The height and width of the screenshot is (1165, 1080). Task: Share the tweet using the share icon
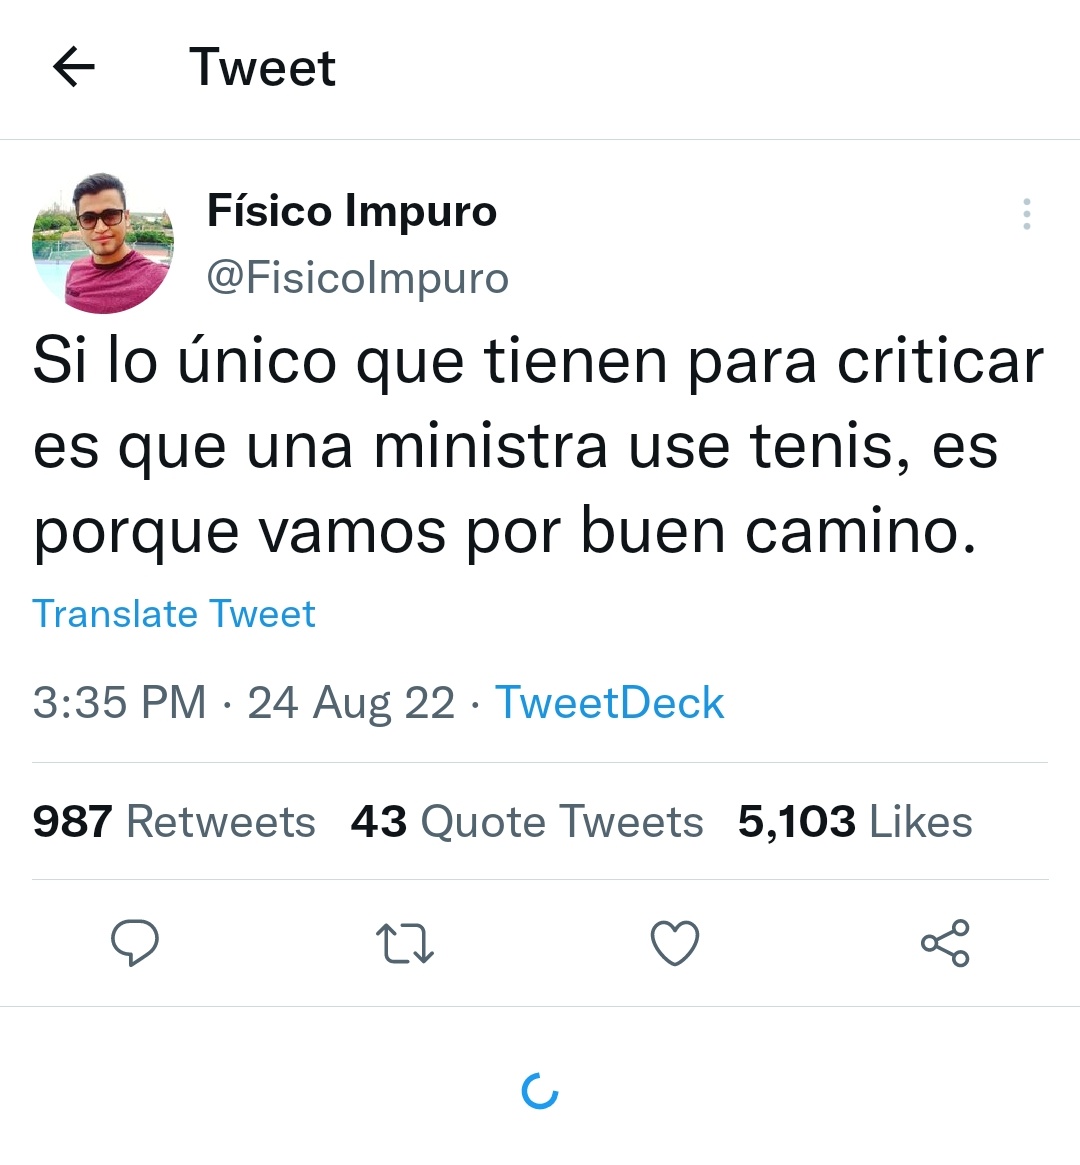(945, 943)
